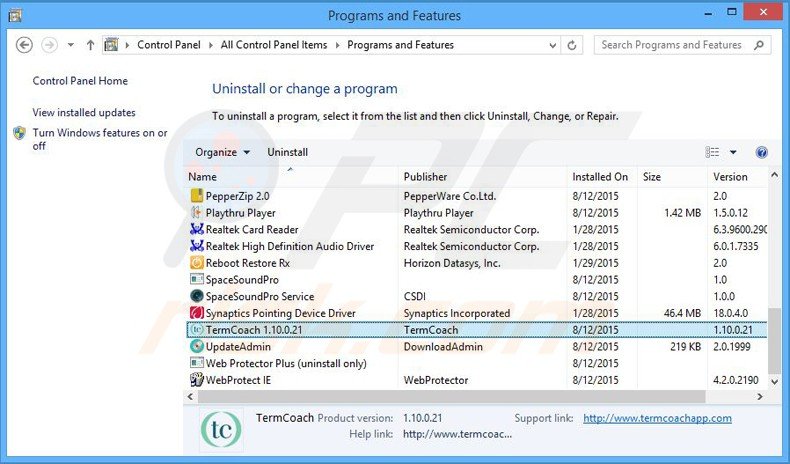Image resolution: width=790 pixels, height=464 pixels.
Task: Expand the All Control Panel Items chevron
Action: tap(337, 45)
